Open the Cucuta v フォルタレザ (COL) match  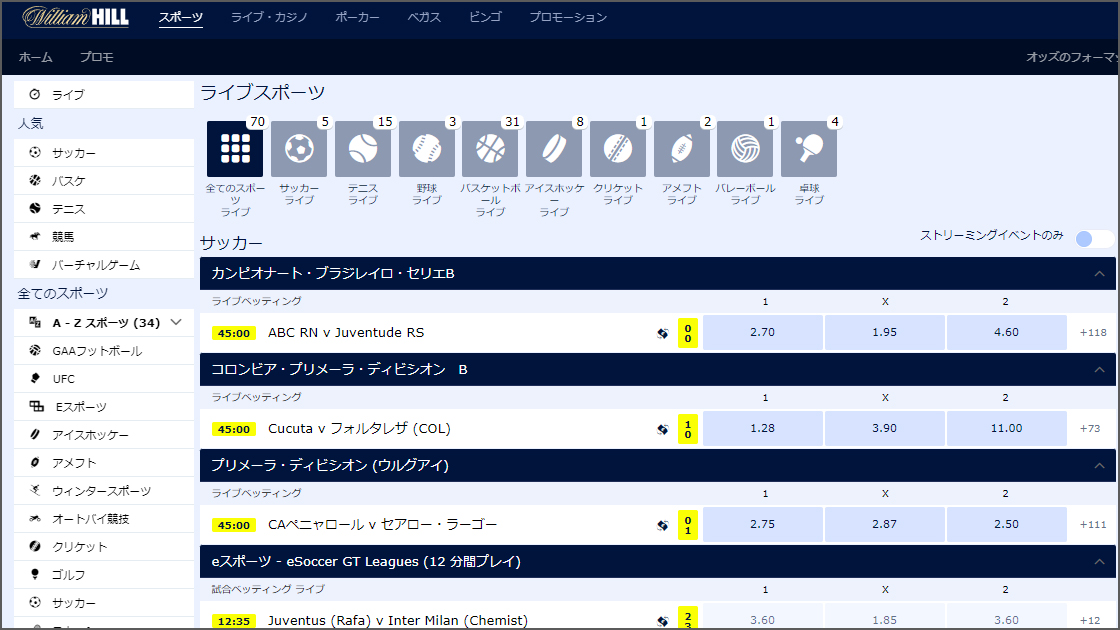click(x=359, y=429)
